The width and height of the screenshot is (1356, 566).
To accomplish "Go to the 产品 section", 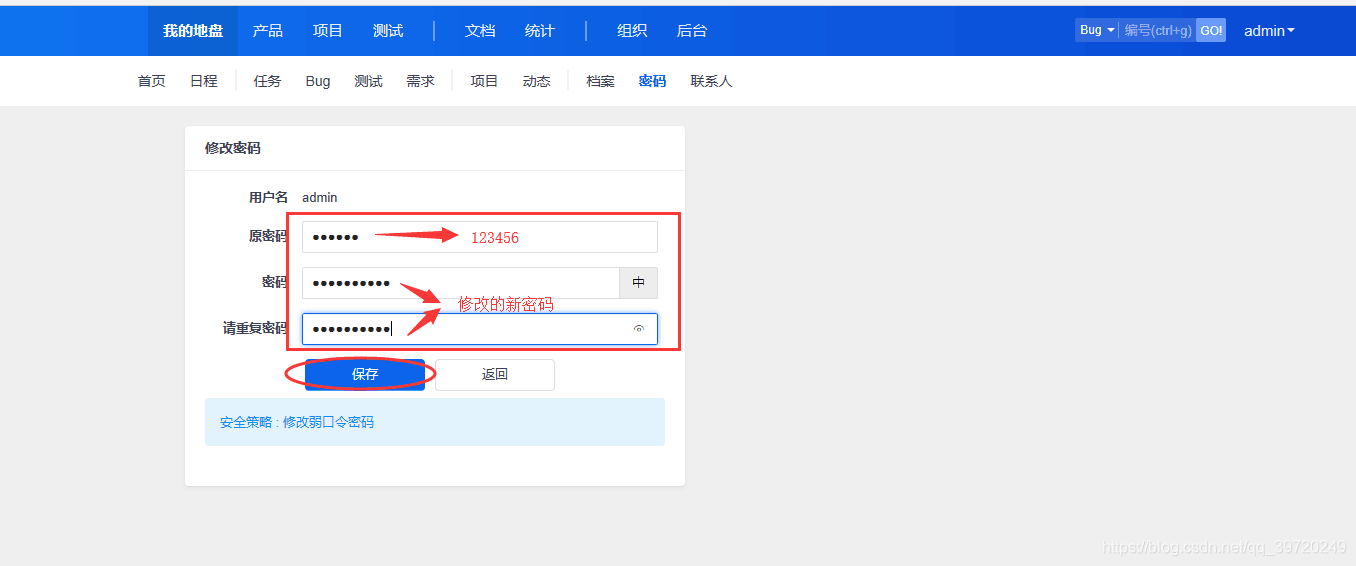I will click(x=268, y=31).
